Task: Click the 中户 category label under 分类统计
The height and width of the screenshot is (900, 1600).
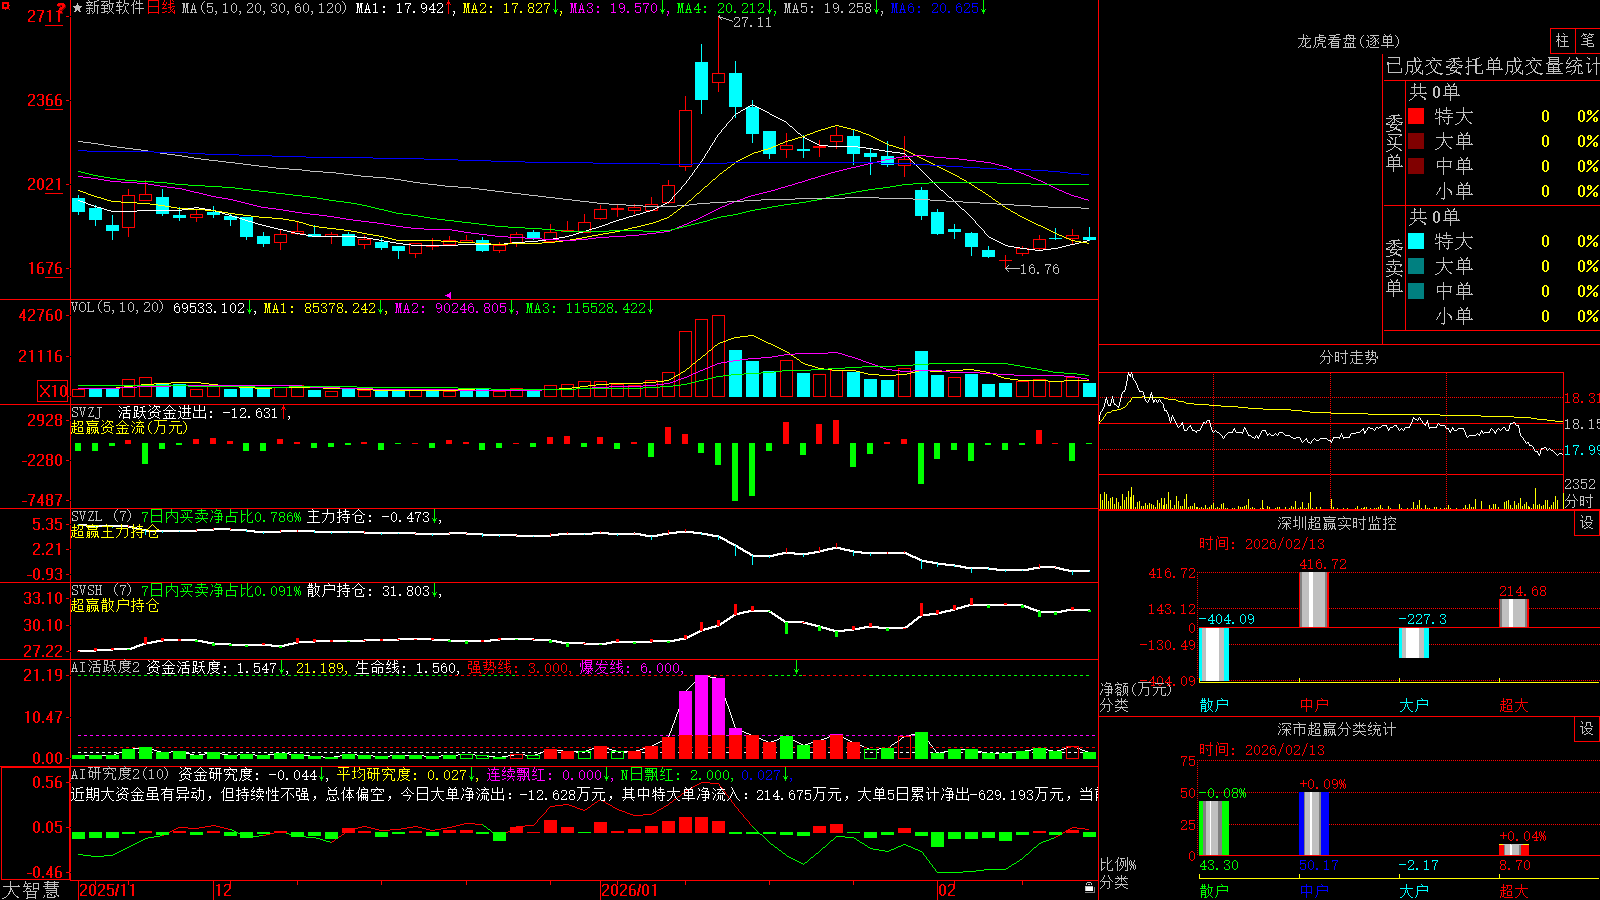Action: [x=1314, y=890]
